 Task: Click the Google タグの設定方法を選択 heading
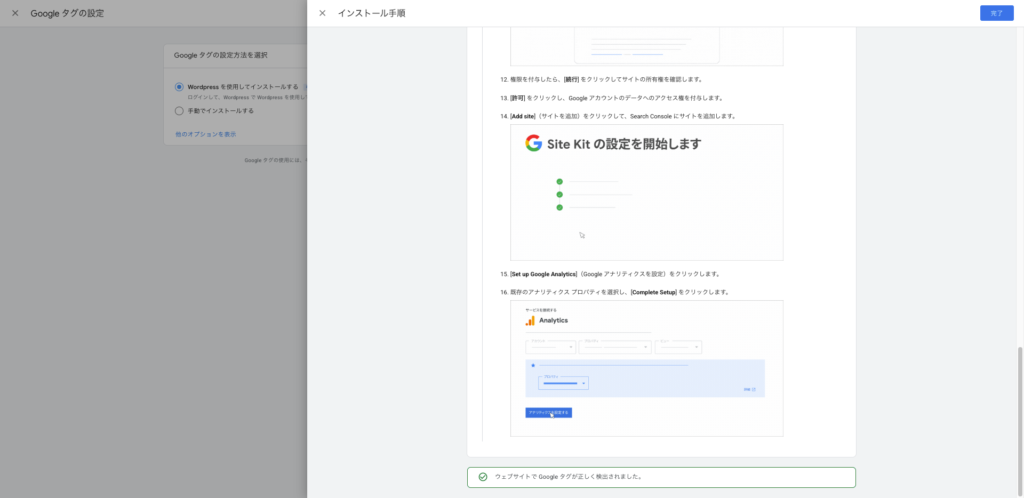click(x=220, y=55)
